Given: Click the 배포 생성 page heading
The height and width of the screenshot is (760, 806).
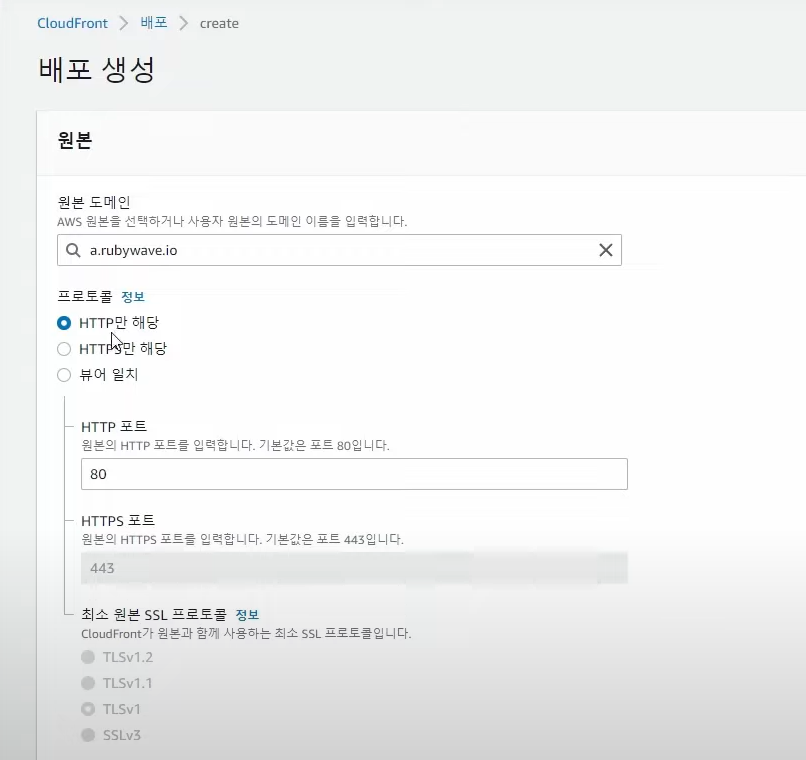Looking at the screenshot, I should click(x=97, y=69).
